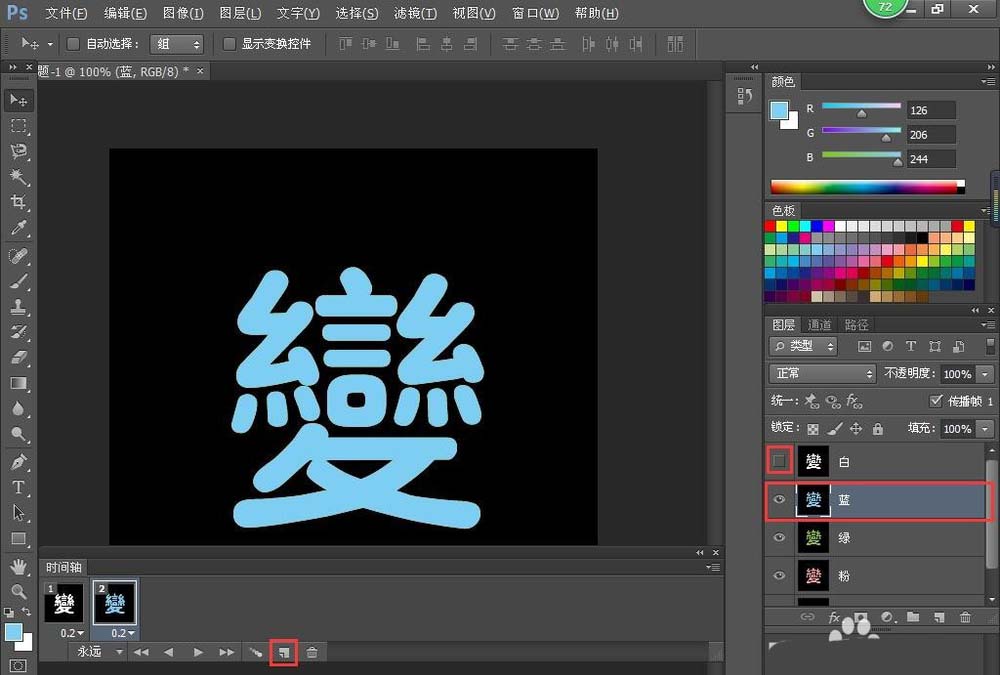This screenshot has width=1000, height=675.
Task: Hide the 绿 layer
Action: coord(779,538)
